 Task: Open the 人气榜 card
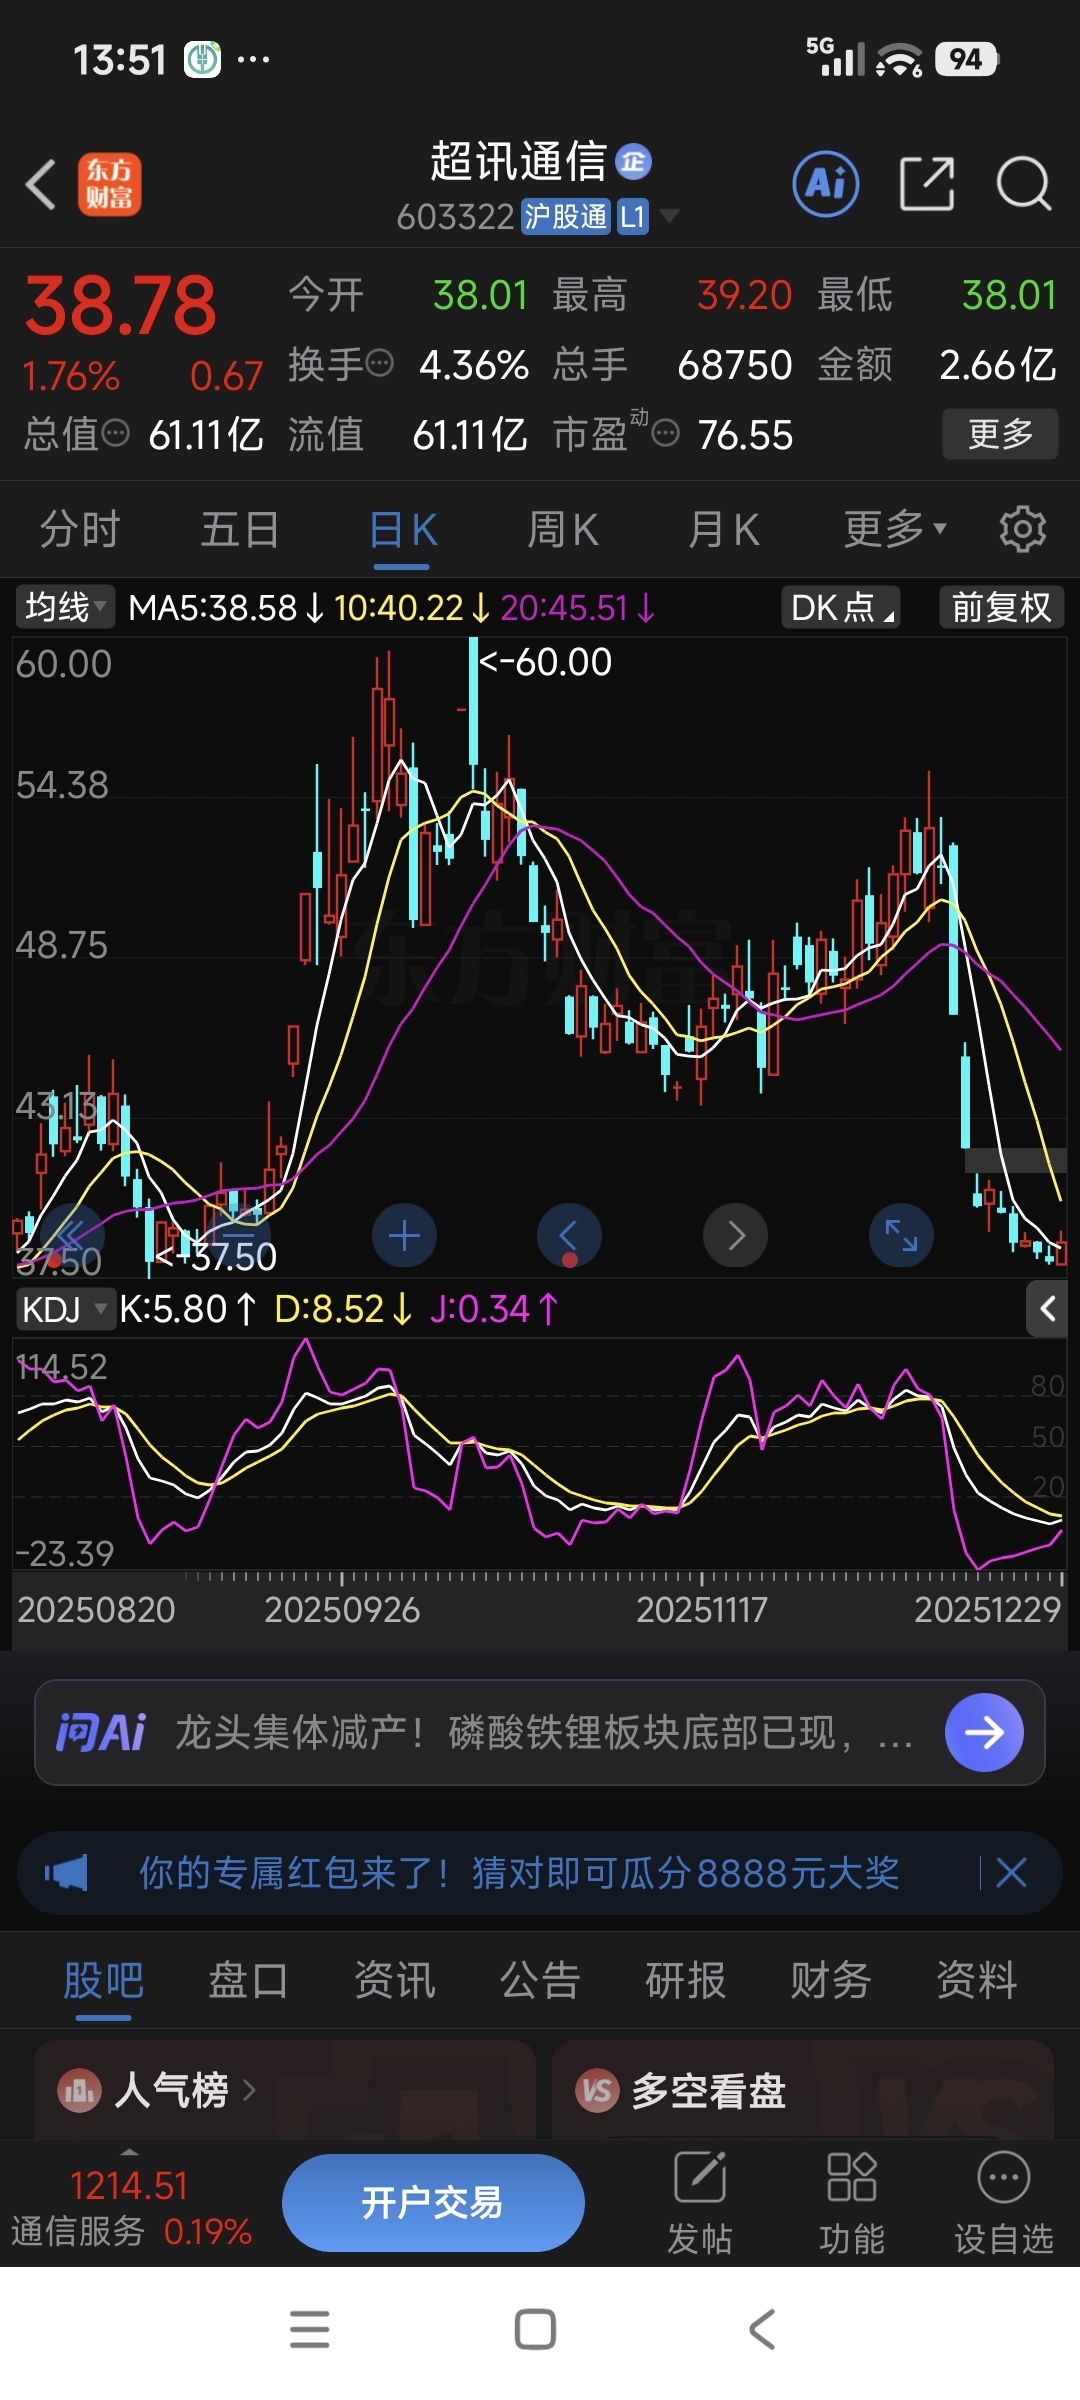[285, 2089]
